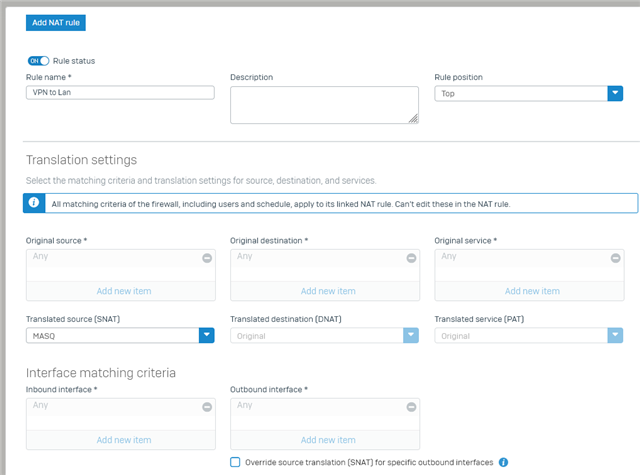This screenshot has height=475, width=640.
Task: Add new item to Original source
Action: (x=124, y=291)
